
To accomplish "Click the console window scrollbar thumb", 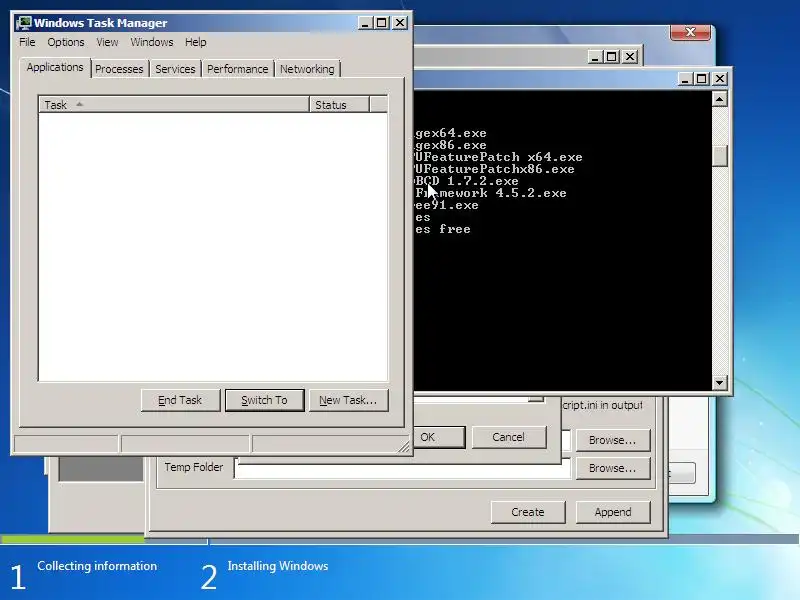I will [x=719, y=156].
